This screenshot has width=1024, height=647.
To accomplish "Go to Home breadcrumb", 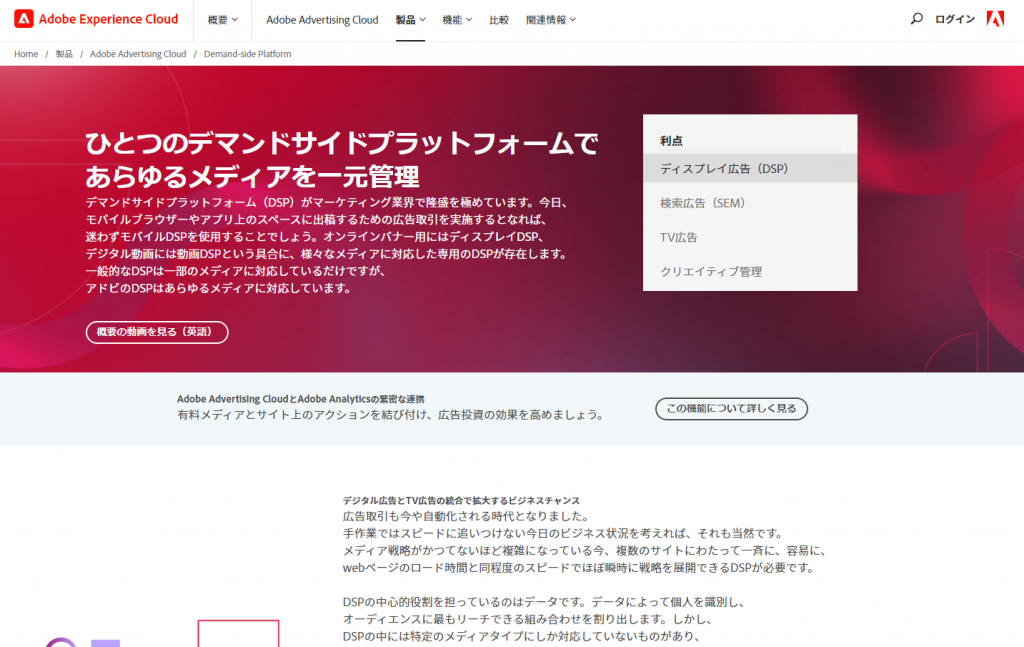I will (26, 54).
